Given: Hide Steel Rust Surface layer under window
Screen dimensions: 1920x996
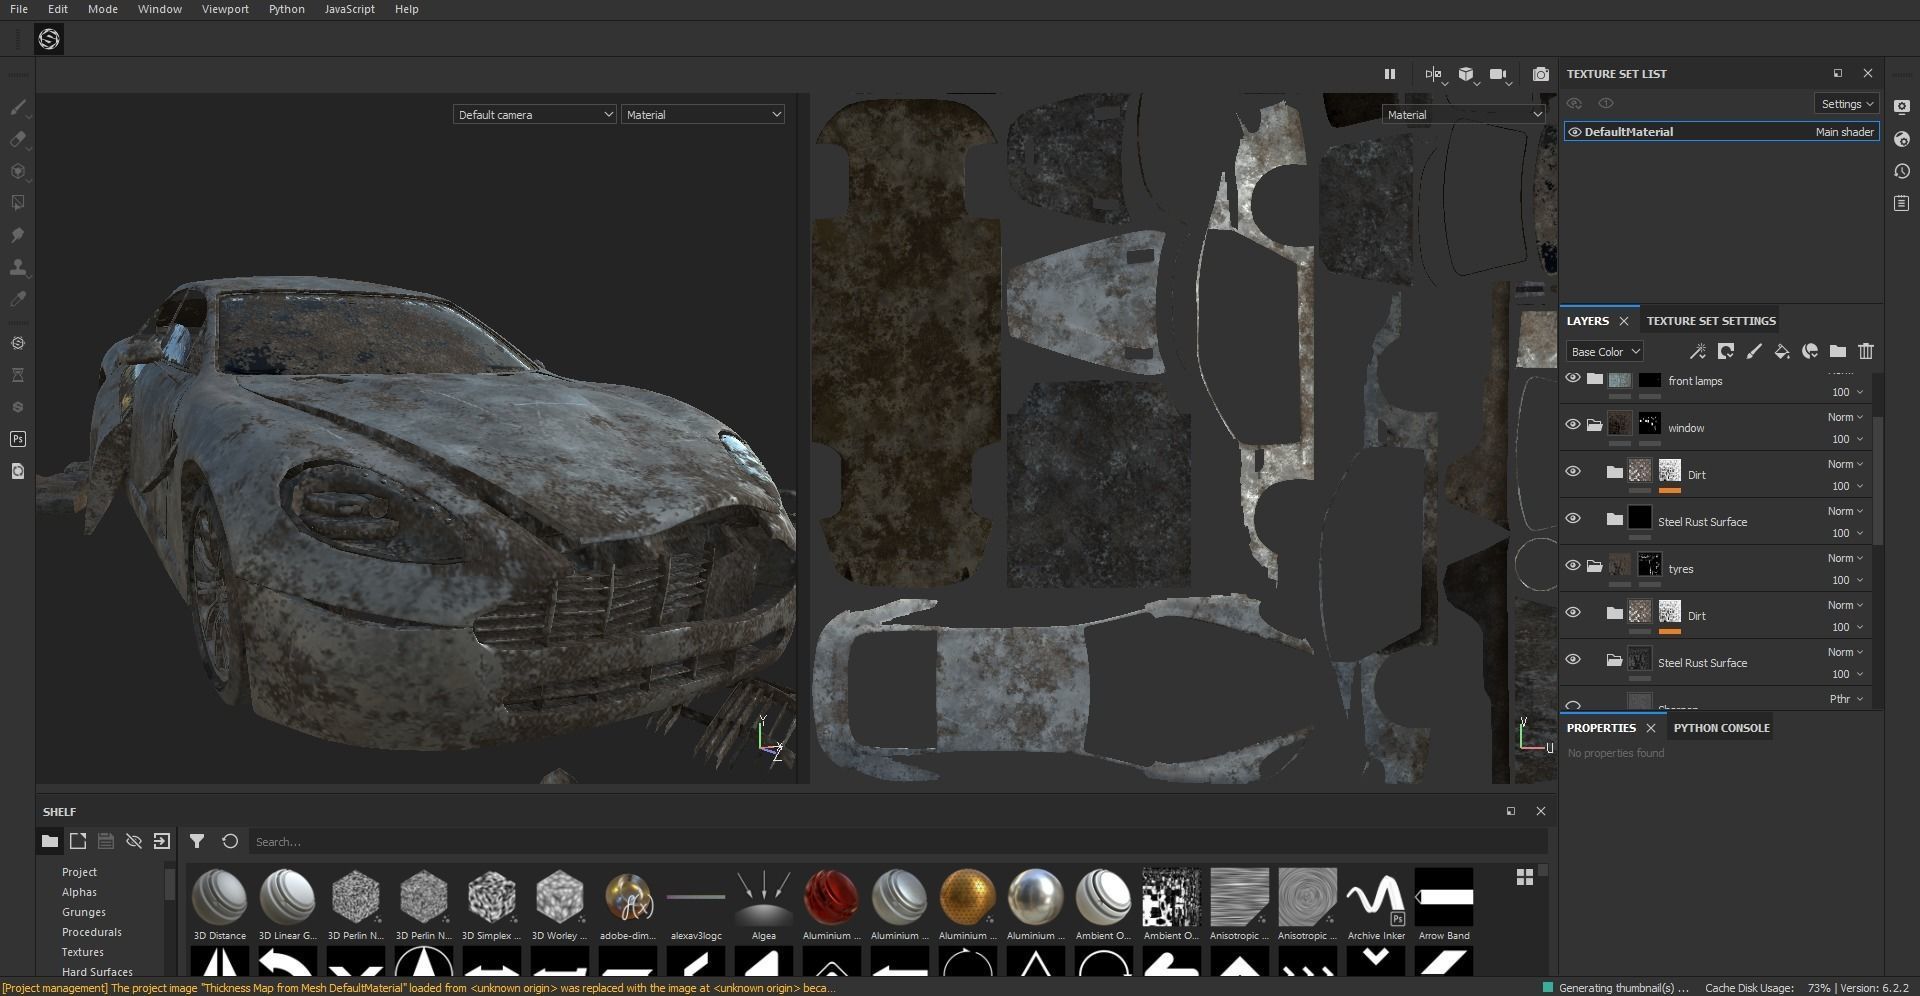Looking at the screenshot, I should point(1573,519).
